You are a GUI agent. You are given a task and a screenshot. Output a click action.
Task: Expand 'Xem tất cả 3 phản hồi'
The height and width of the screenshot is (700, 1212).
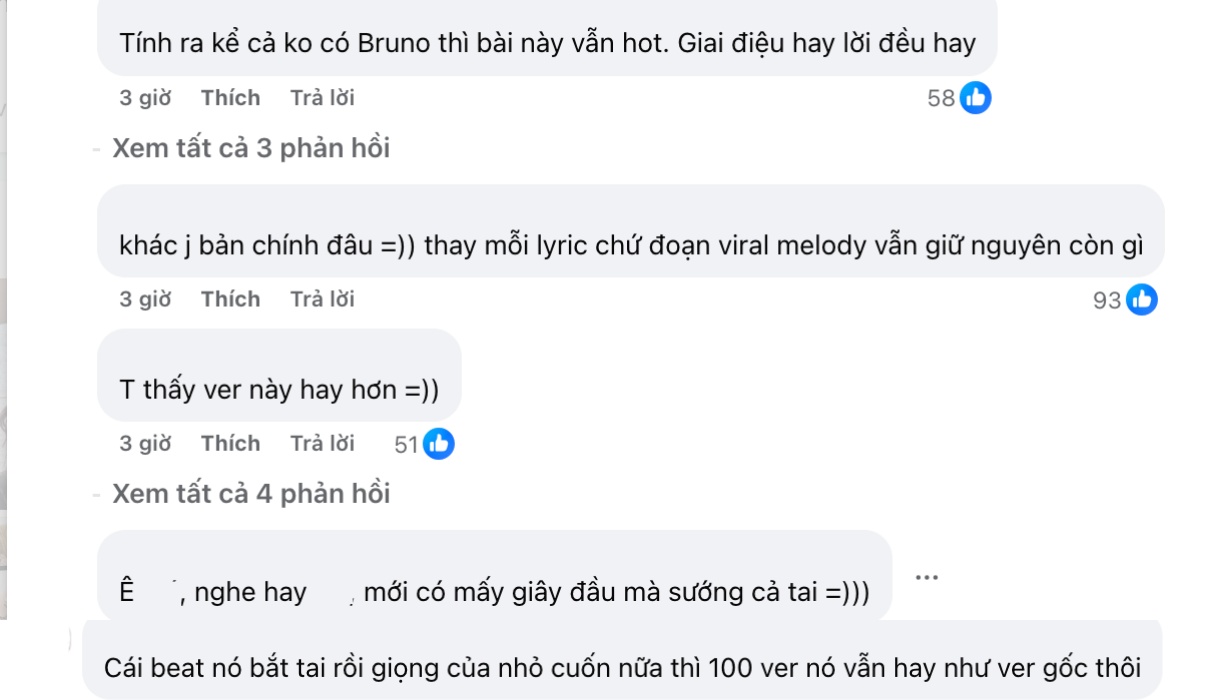(x=254, y=147)
